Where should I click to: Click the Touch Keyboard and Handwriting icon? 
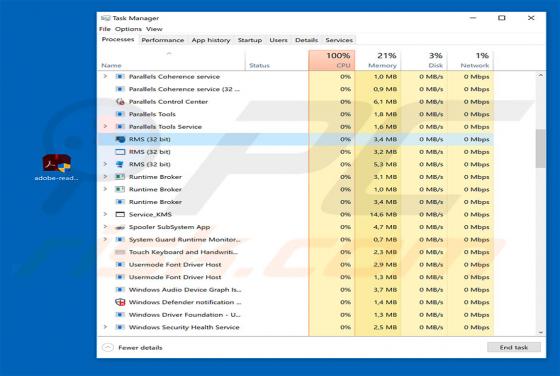[120, 252]
